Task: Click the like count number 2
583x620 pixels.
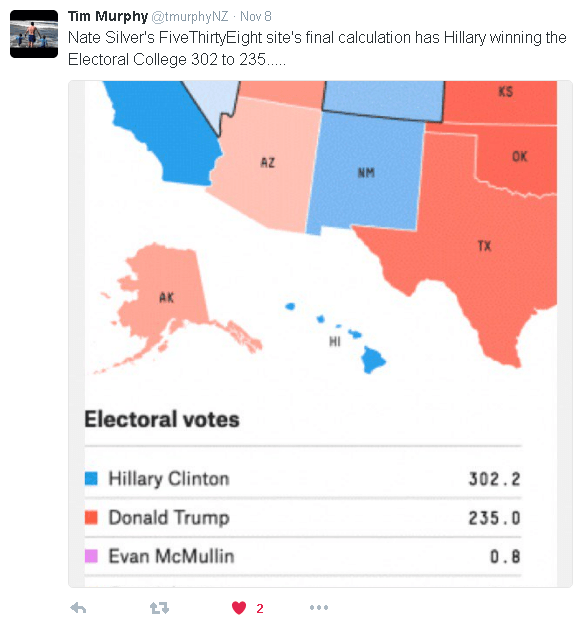Action: (260, 609)
